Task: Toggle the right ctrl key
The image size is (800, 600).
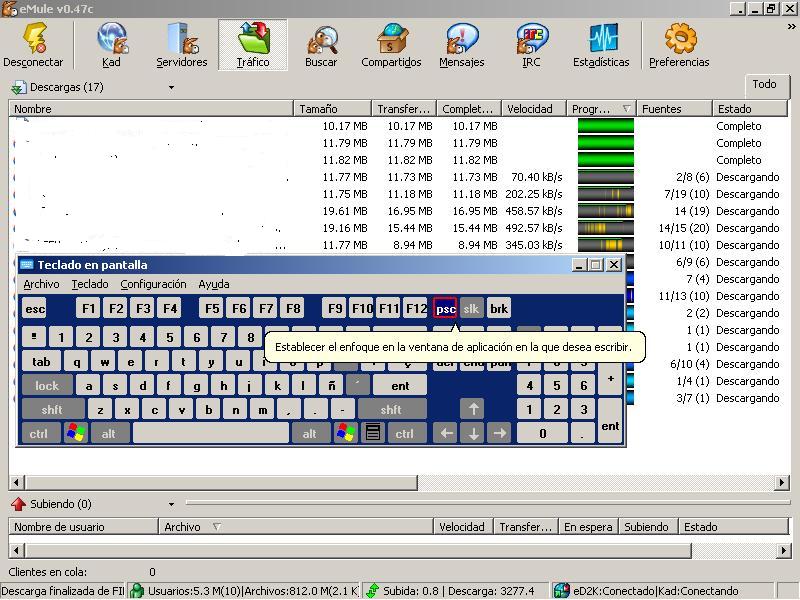Action: click(x=405, y=434)
